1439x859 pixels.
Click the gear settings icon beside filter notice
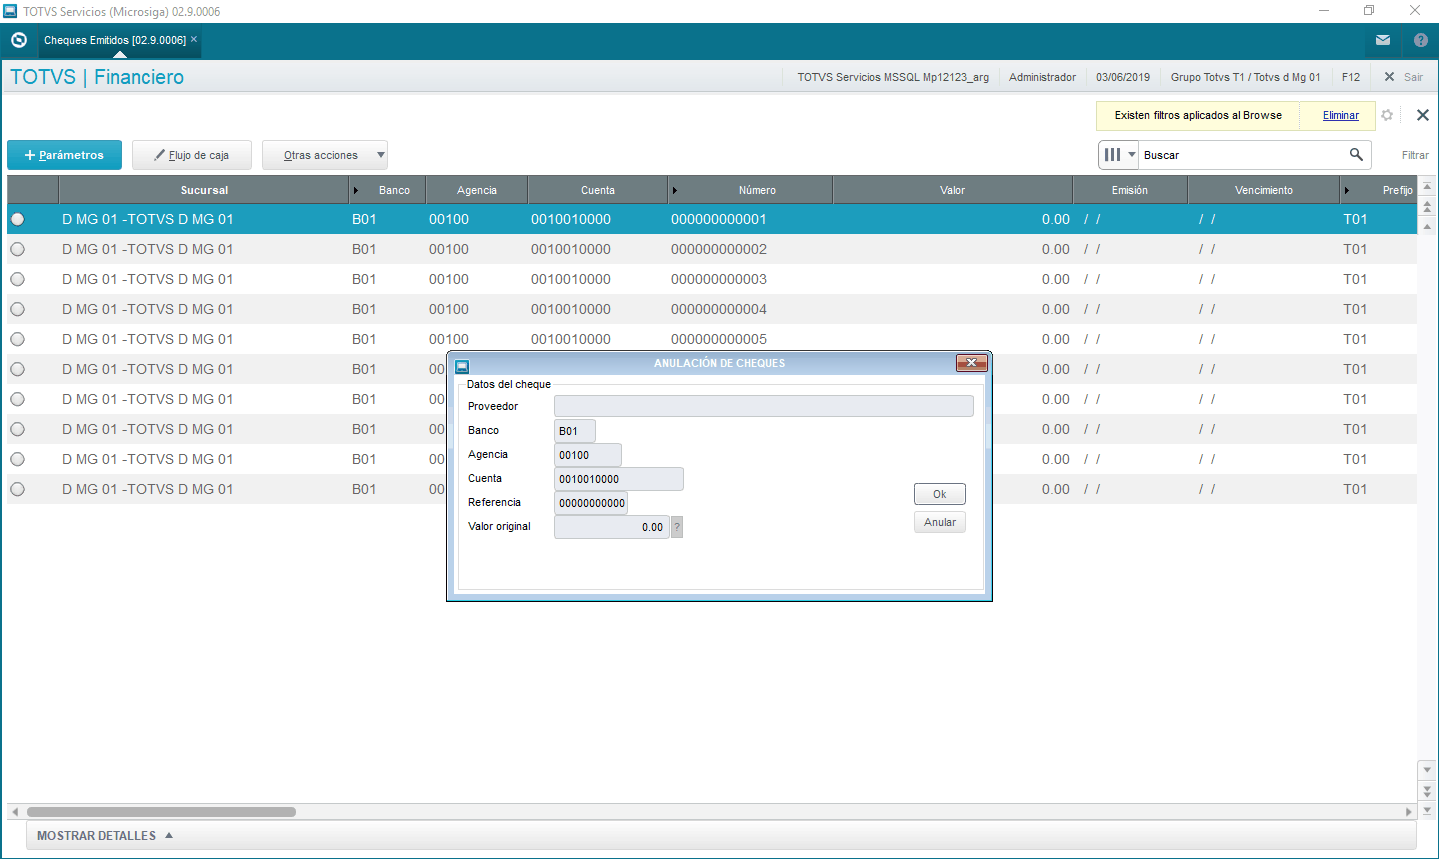pos(1387,115)
